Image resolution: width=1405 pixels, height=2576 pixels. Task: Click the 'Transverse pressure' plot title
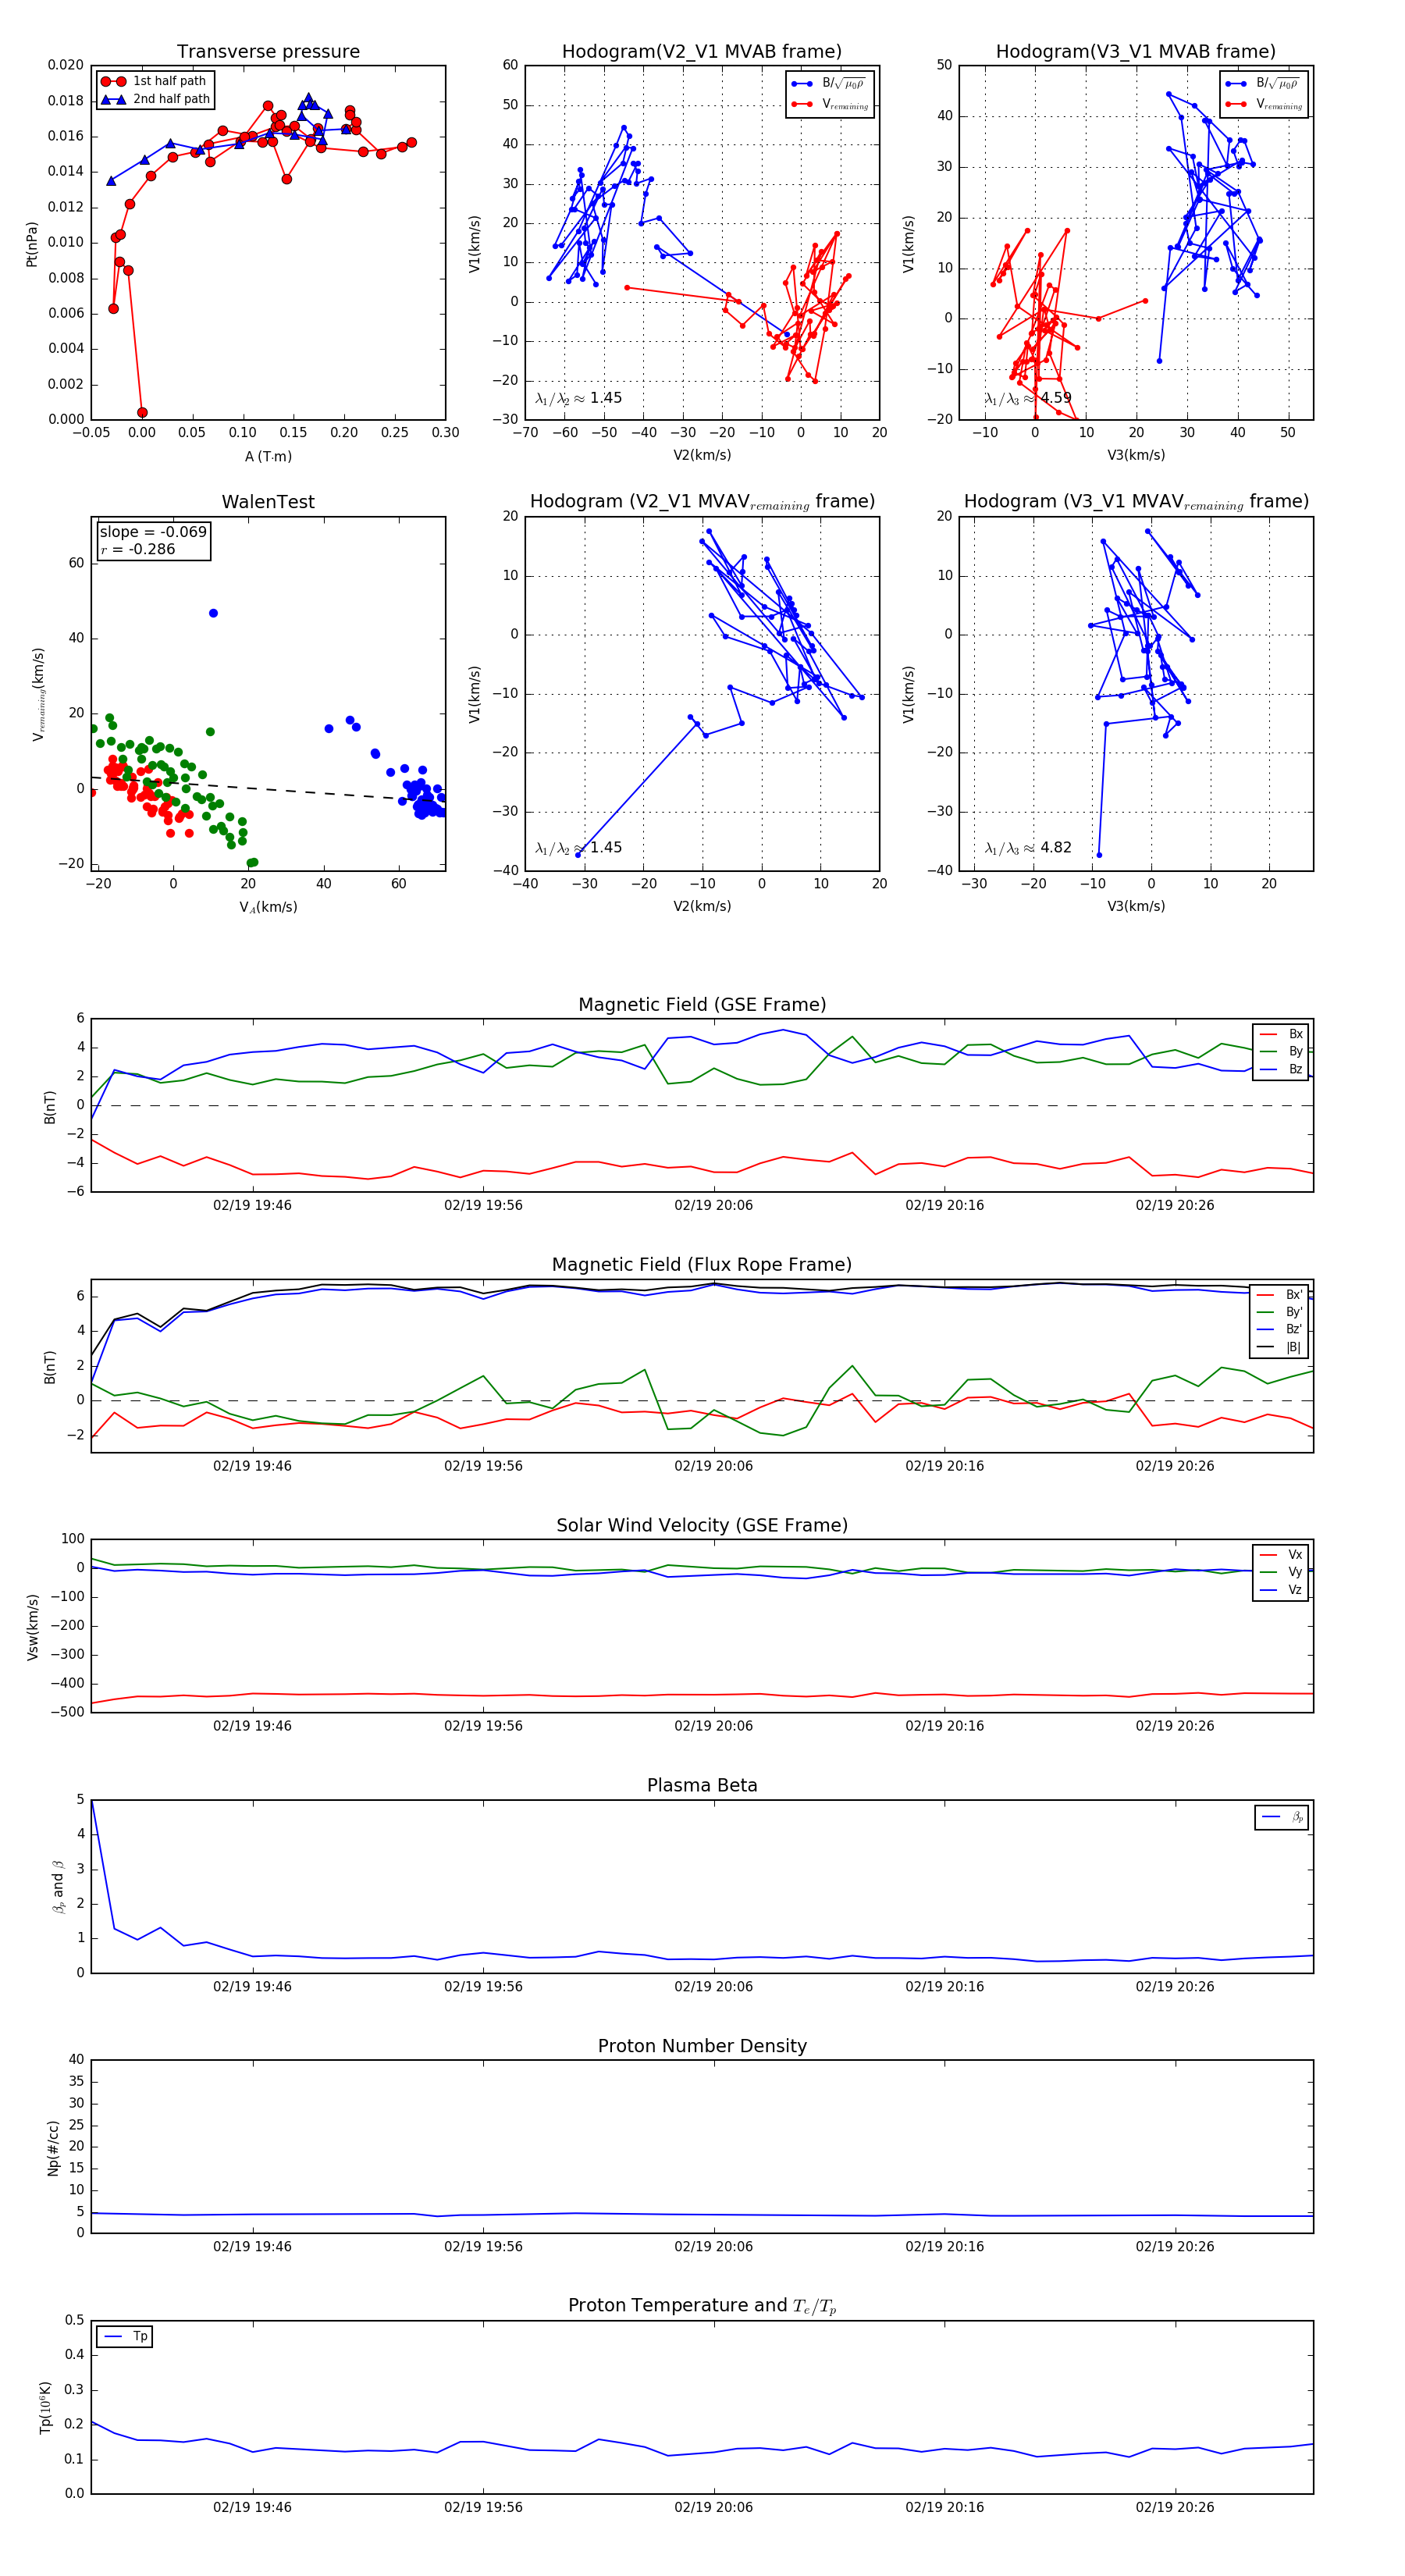point(268,52)
